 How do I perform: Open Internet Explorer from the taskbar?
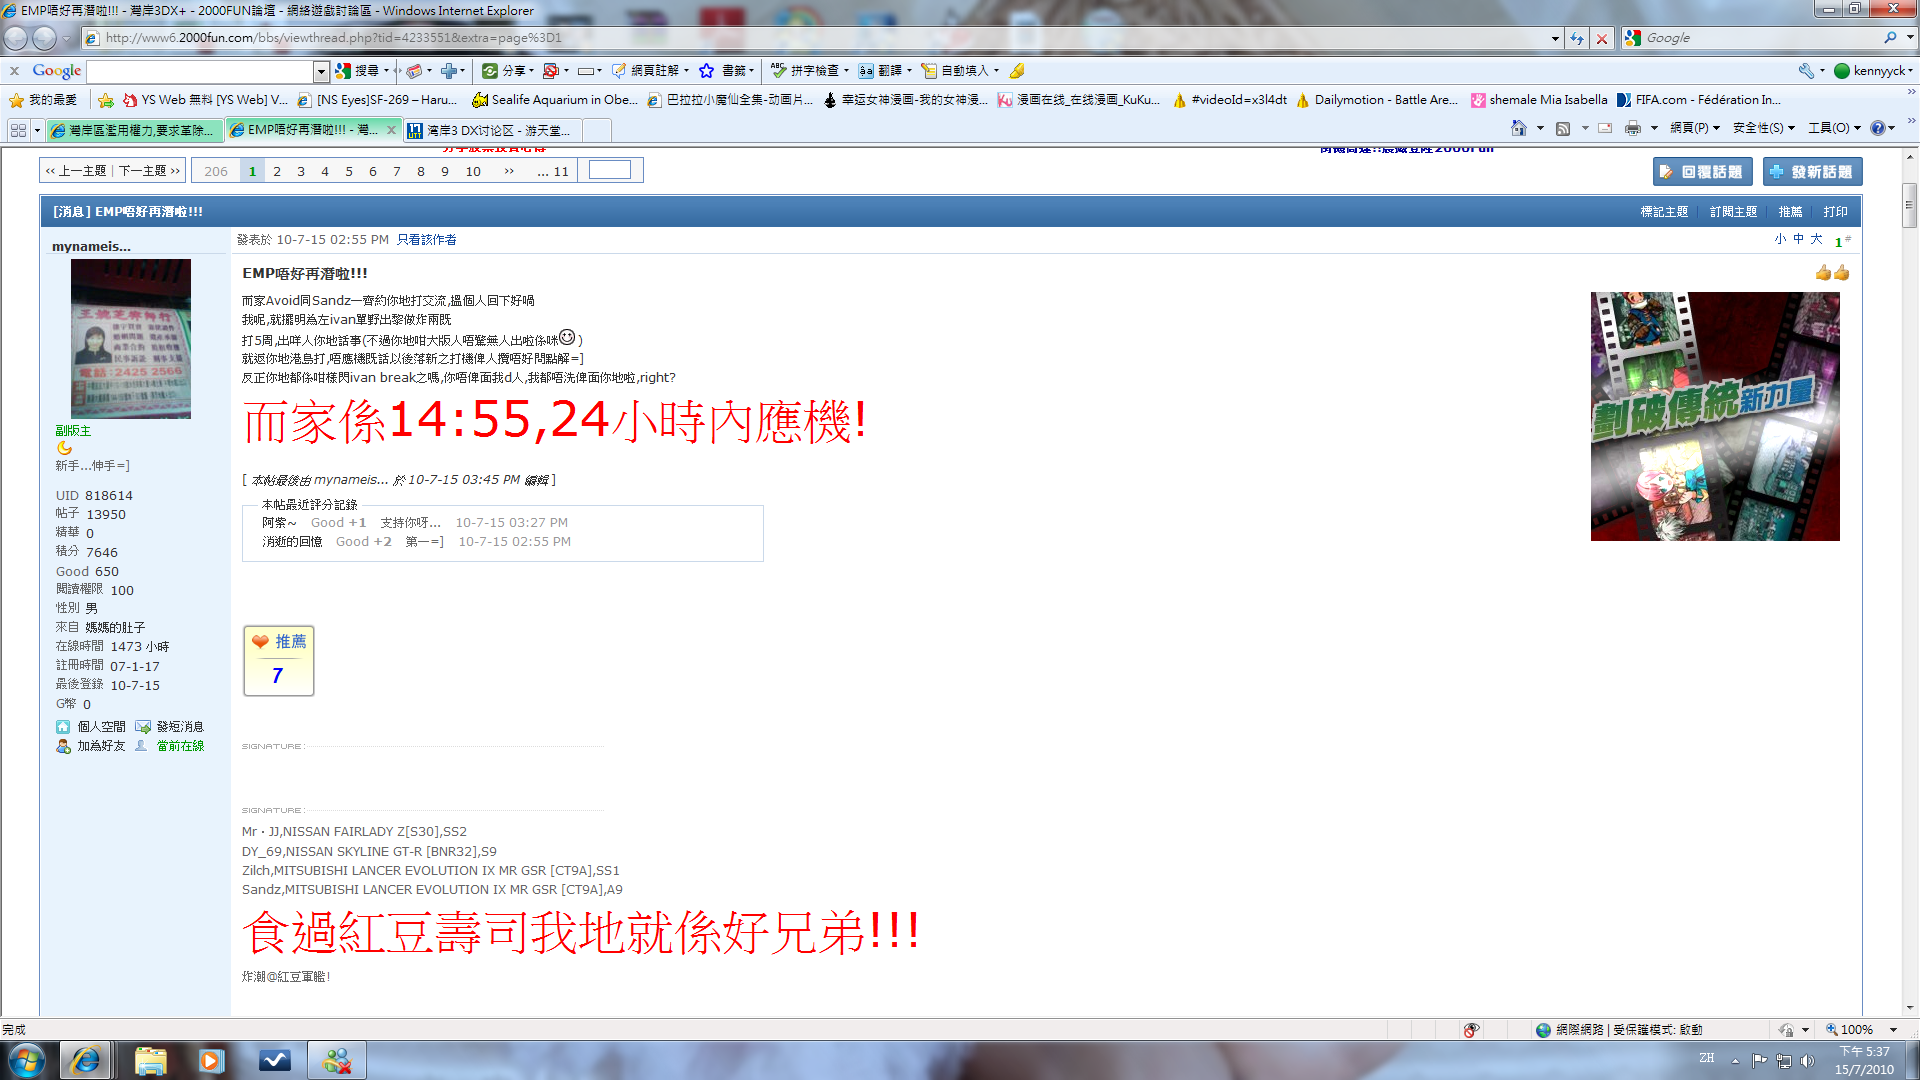(x=85, y=1060)
